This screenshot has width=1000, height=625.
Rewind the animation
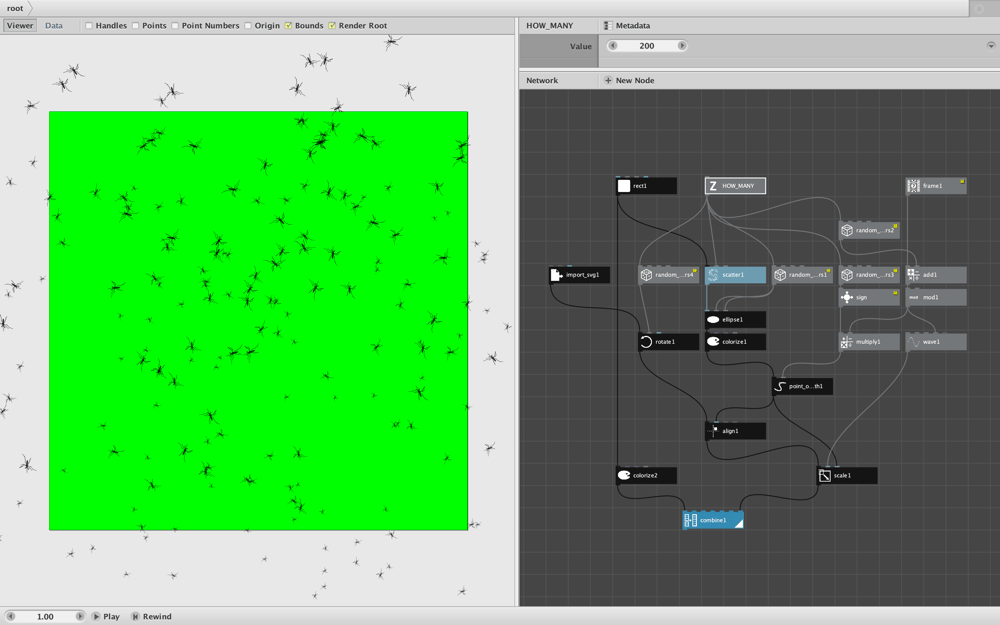tap(152, 616)
